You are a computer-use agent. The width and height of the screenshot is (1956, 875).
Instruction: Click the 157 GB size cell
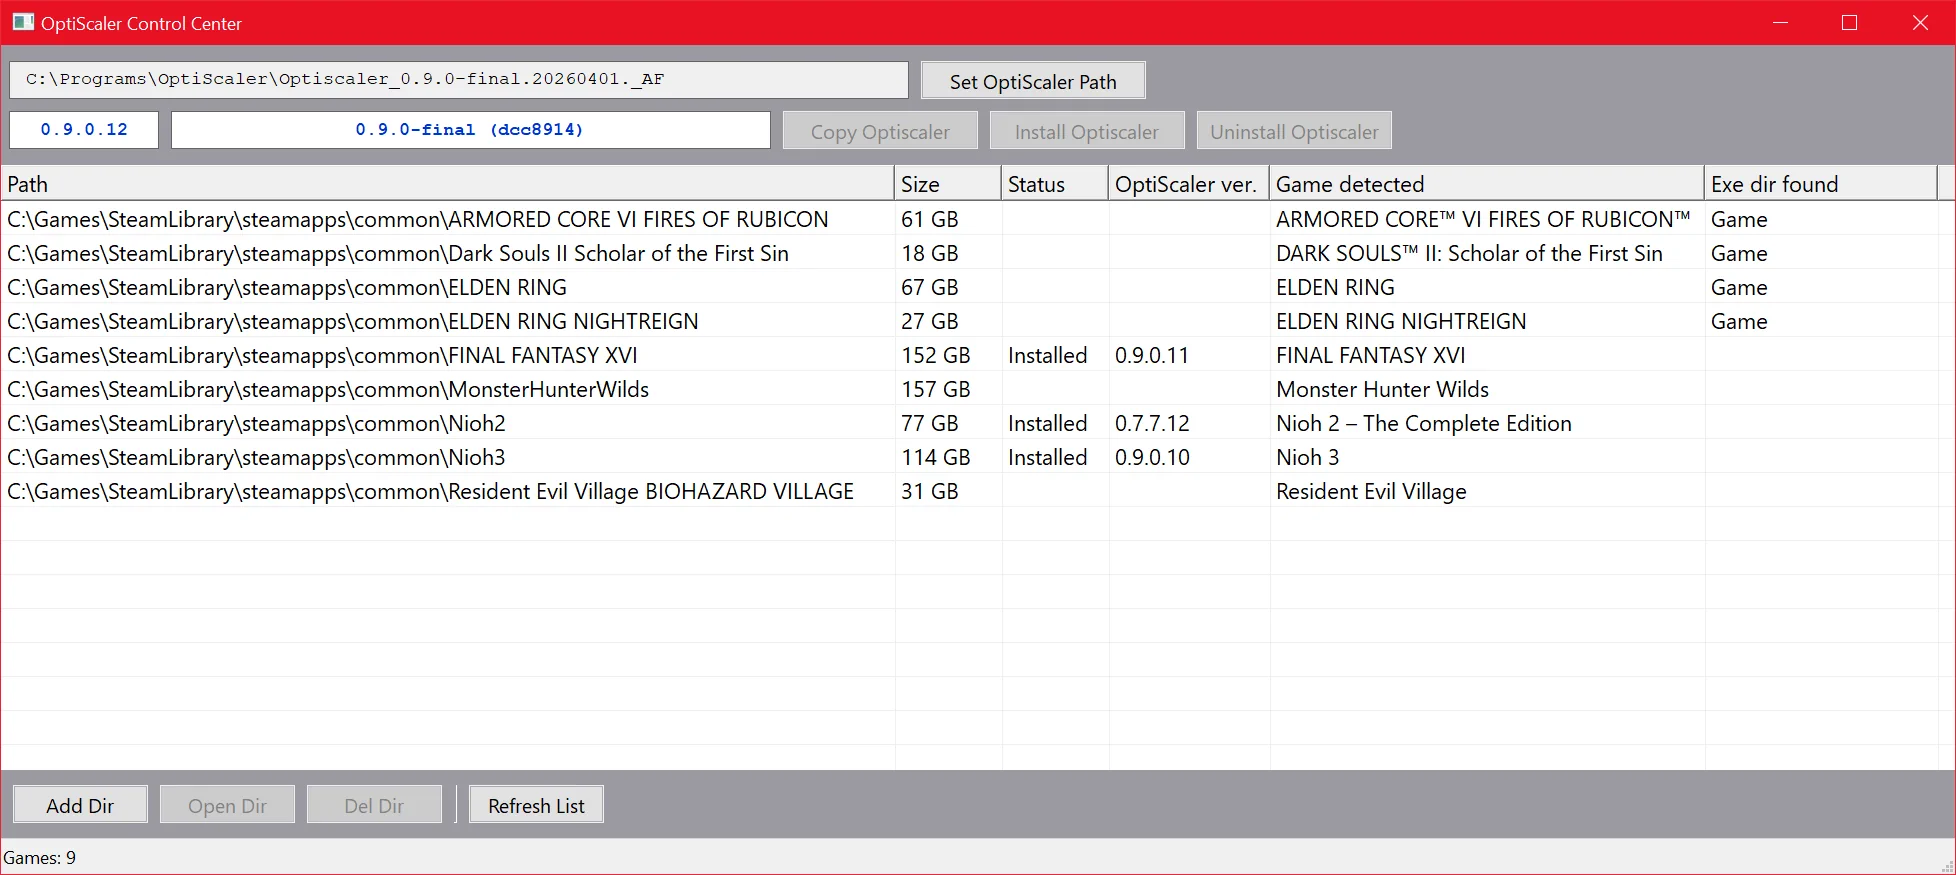coord(936,389)
